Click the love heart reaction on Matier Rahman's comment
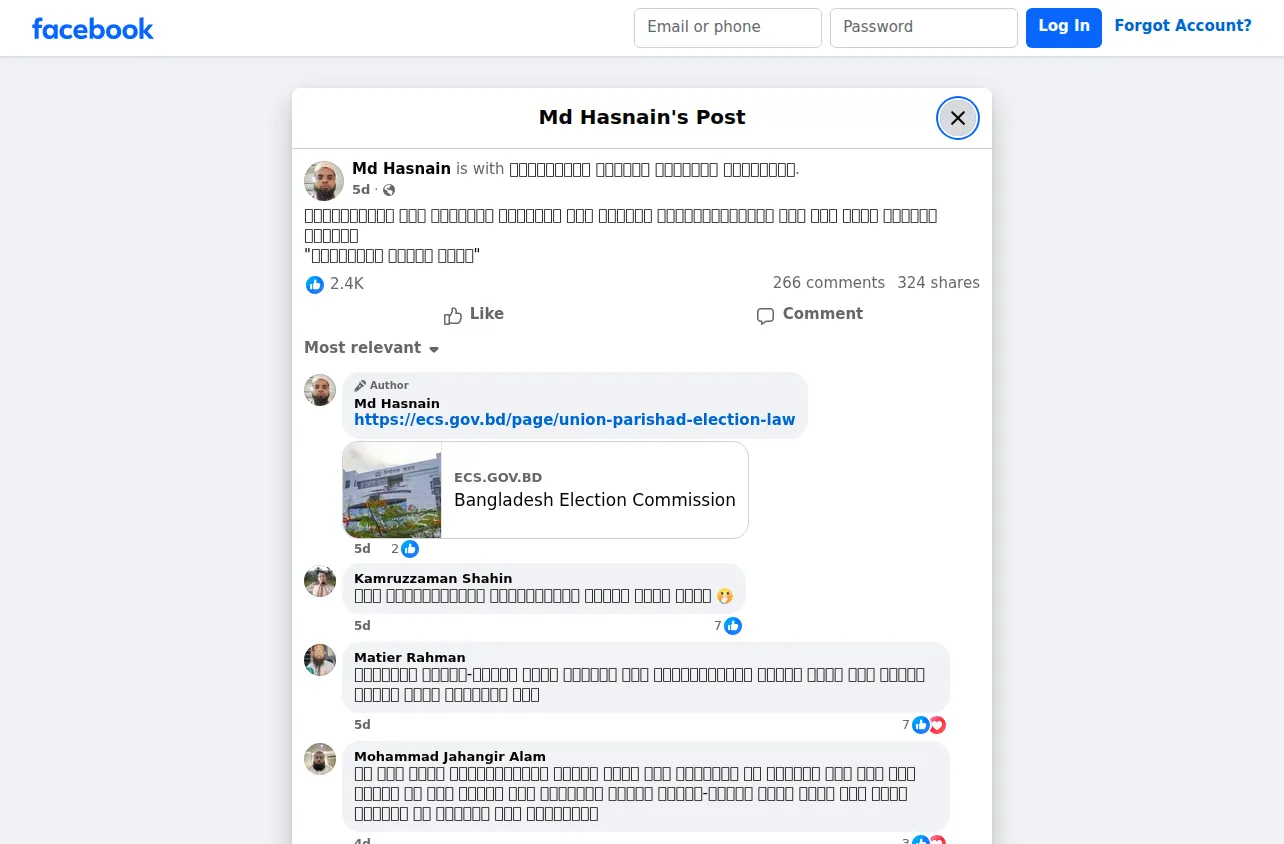Image resolution: width=1284 pixels, height=844 pixels. pos(937,725)
